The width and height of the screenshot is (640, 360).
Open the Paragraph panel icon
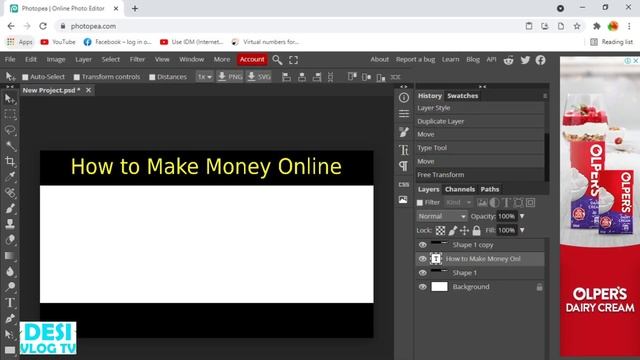[x=404, y=166]
